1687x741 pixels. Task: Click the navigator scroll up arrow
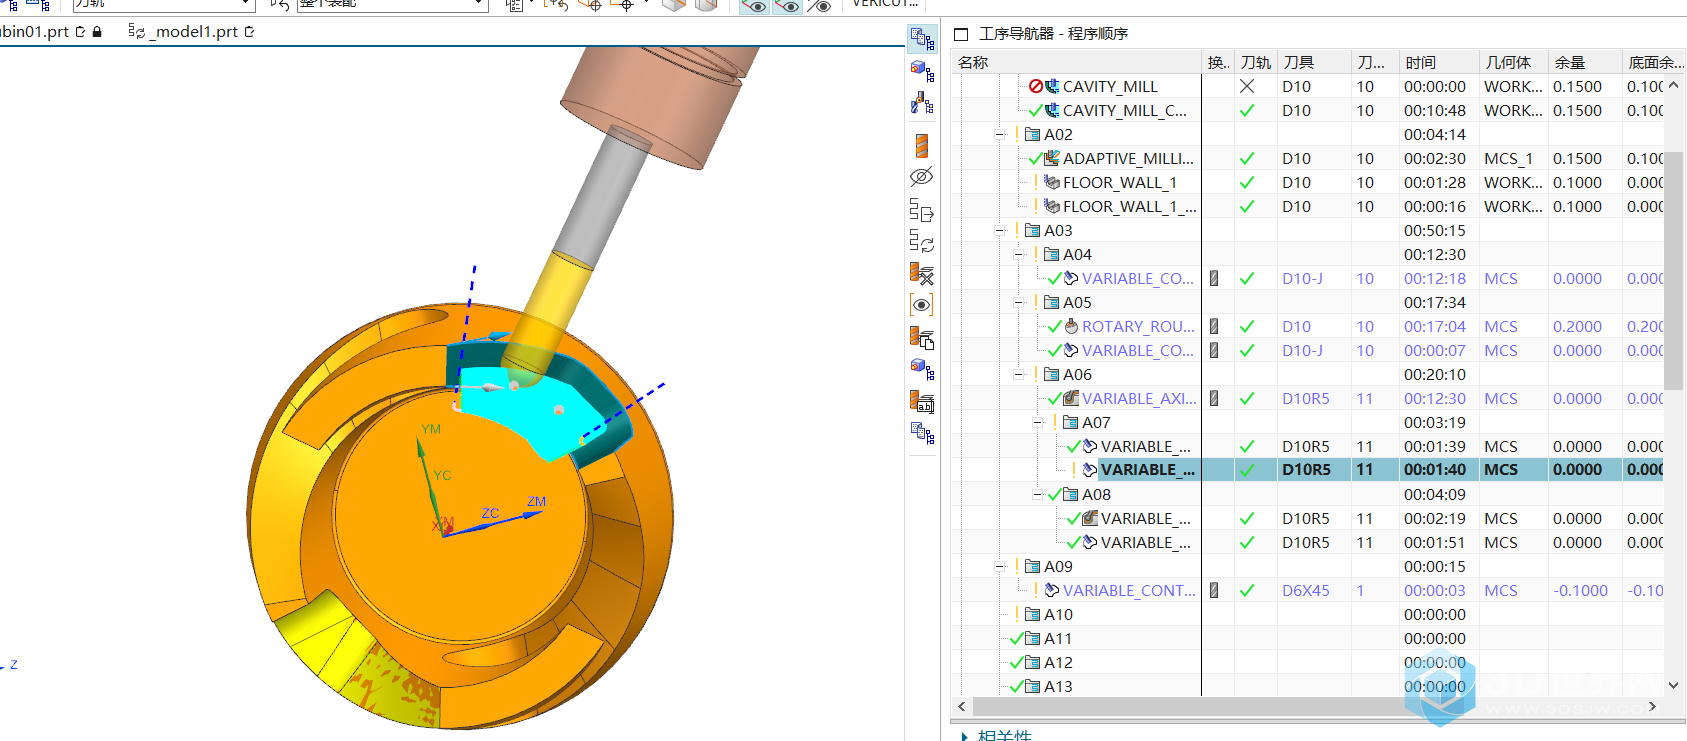point(1674,86)
